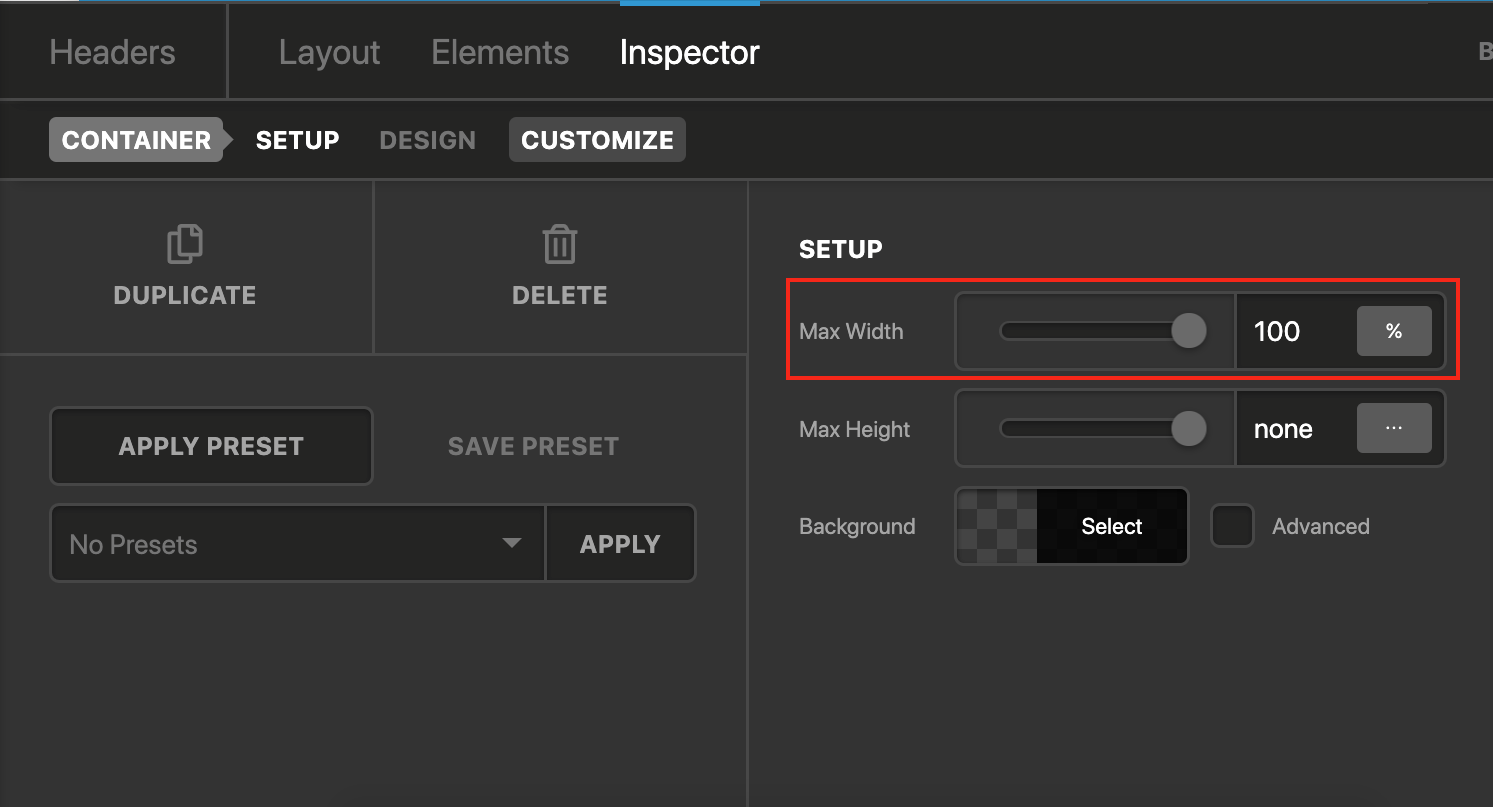Click the Delete trash can icon
The image size is (1493, 807).
(x=559, y=244)
